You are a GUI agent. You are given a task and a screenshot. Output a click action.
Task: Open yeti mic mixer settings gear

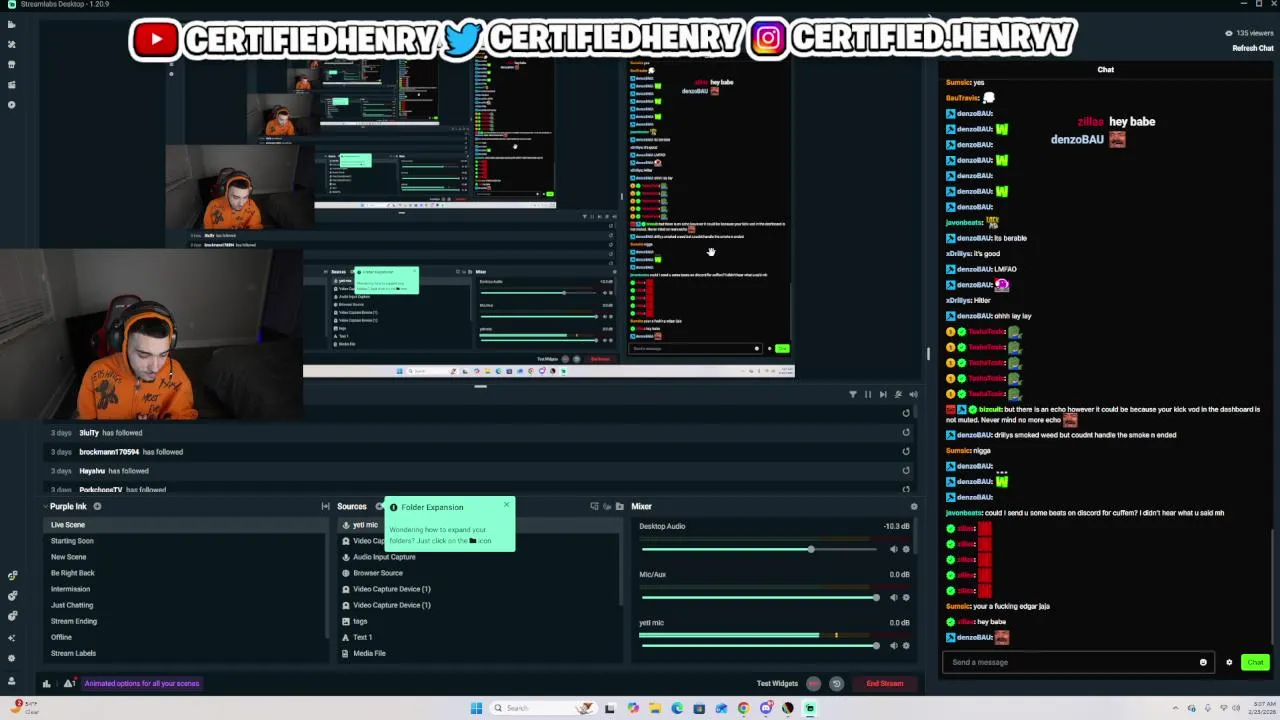906,645
